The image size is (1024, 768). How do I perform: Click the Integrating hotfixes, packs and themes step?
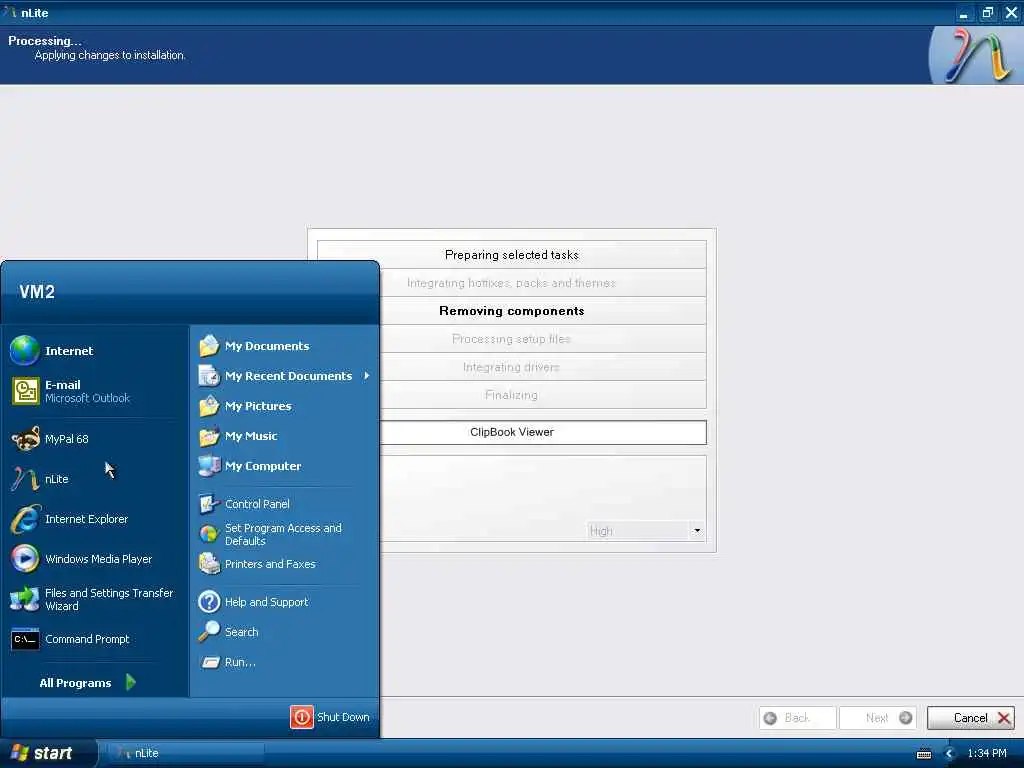[512, 283]
